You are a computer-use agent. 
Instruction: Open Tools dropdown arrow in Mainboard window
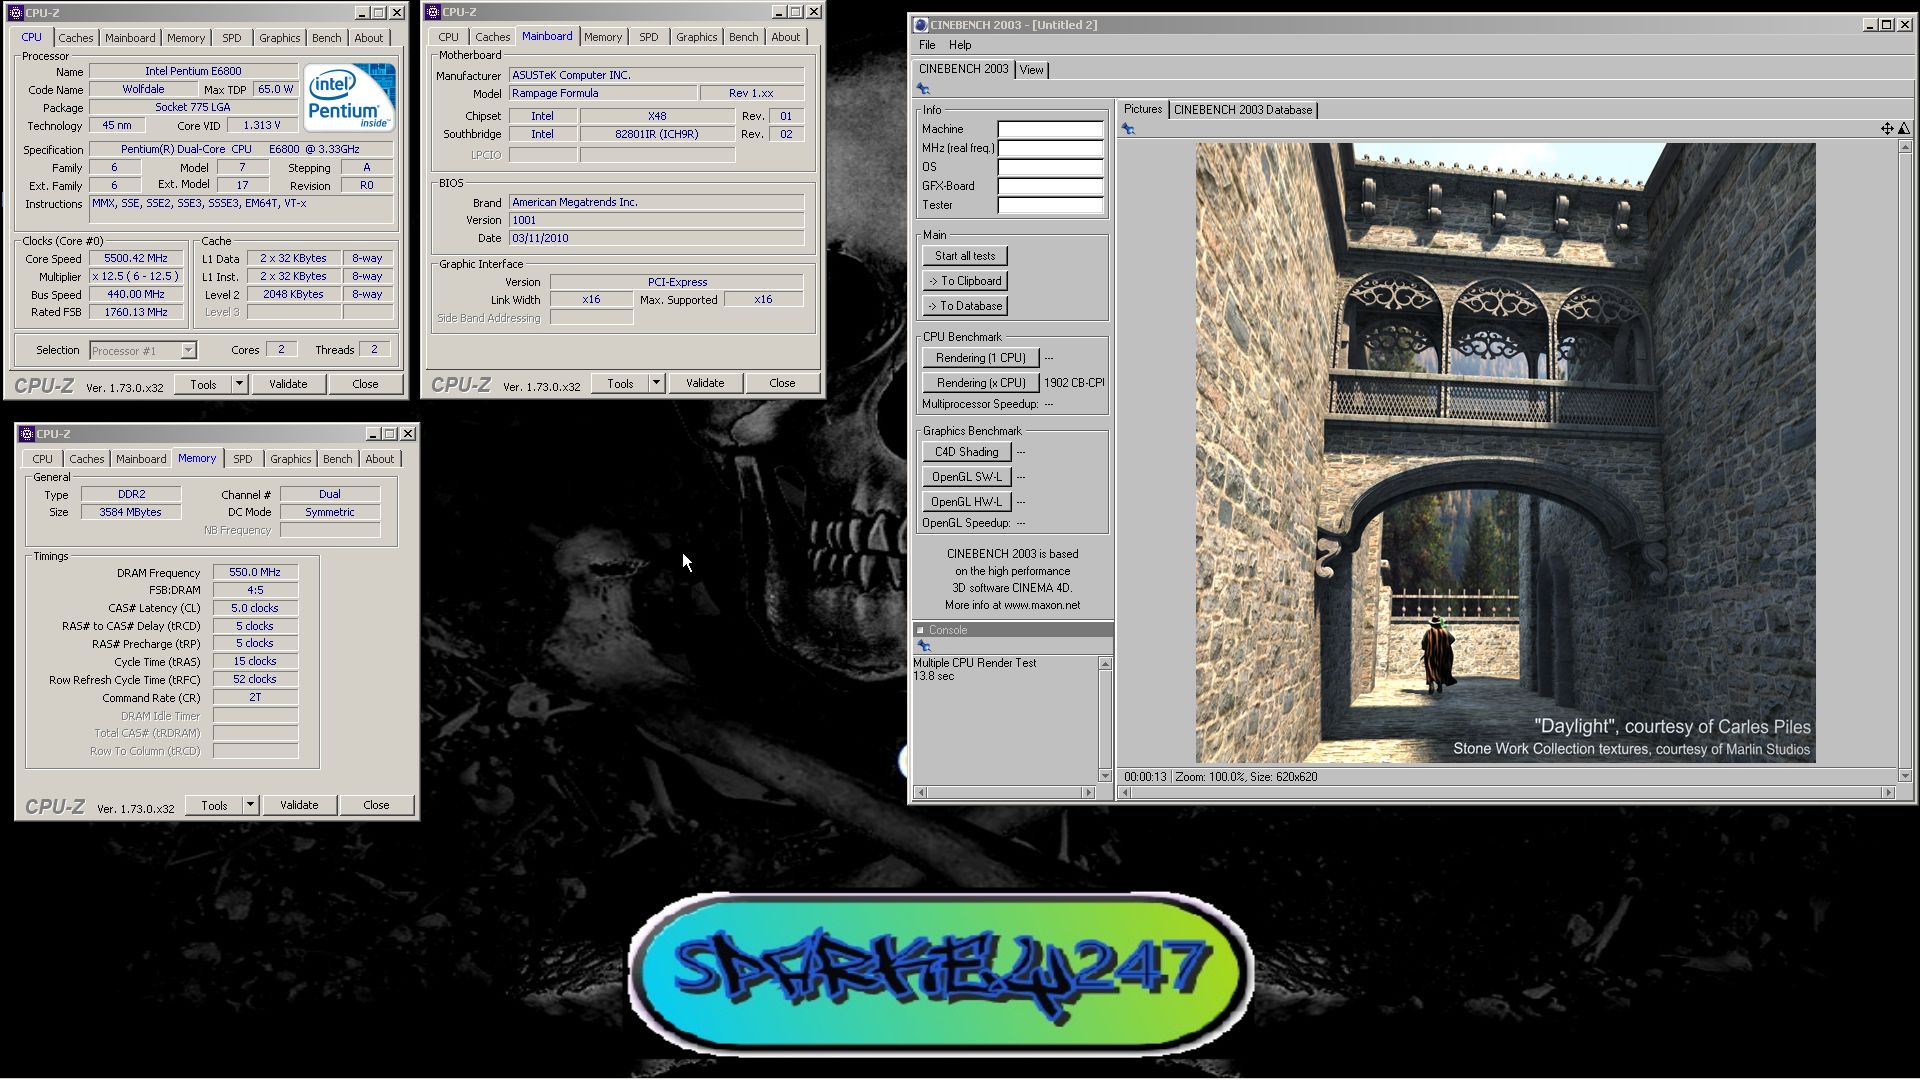656,383
